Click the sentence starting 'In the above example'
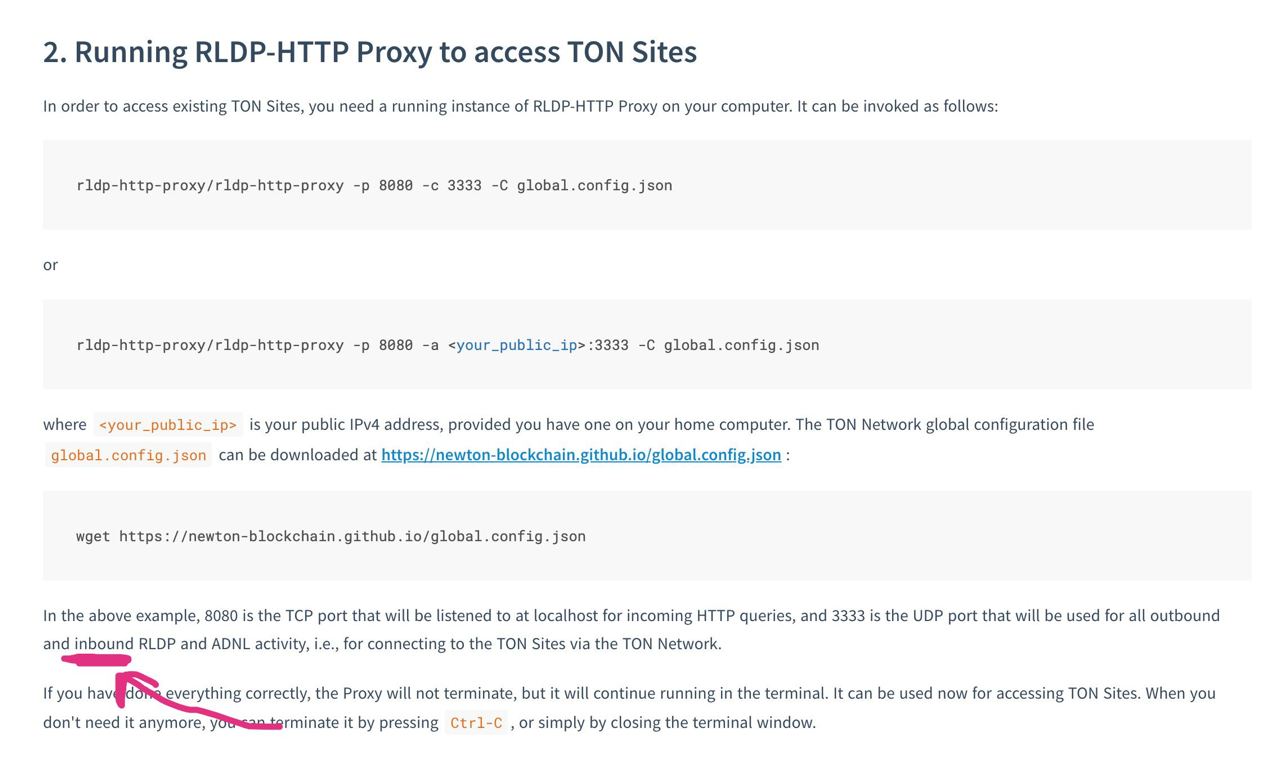1280x763 pixels. (631, 629)
